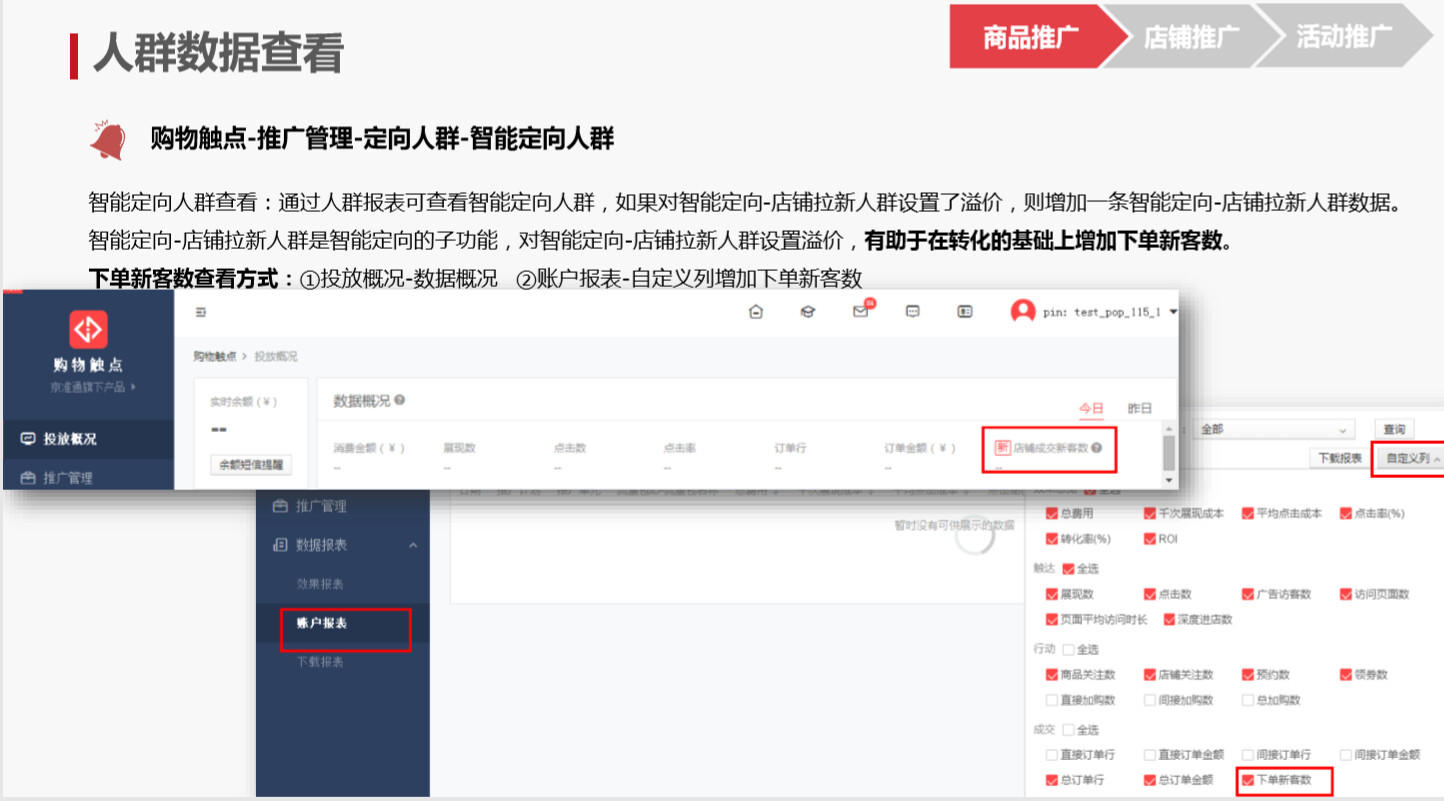
Task: Toggle the sidebar collapse hamburger icon
Action: pyautogui.click(x=201, y=312)
